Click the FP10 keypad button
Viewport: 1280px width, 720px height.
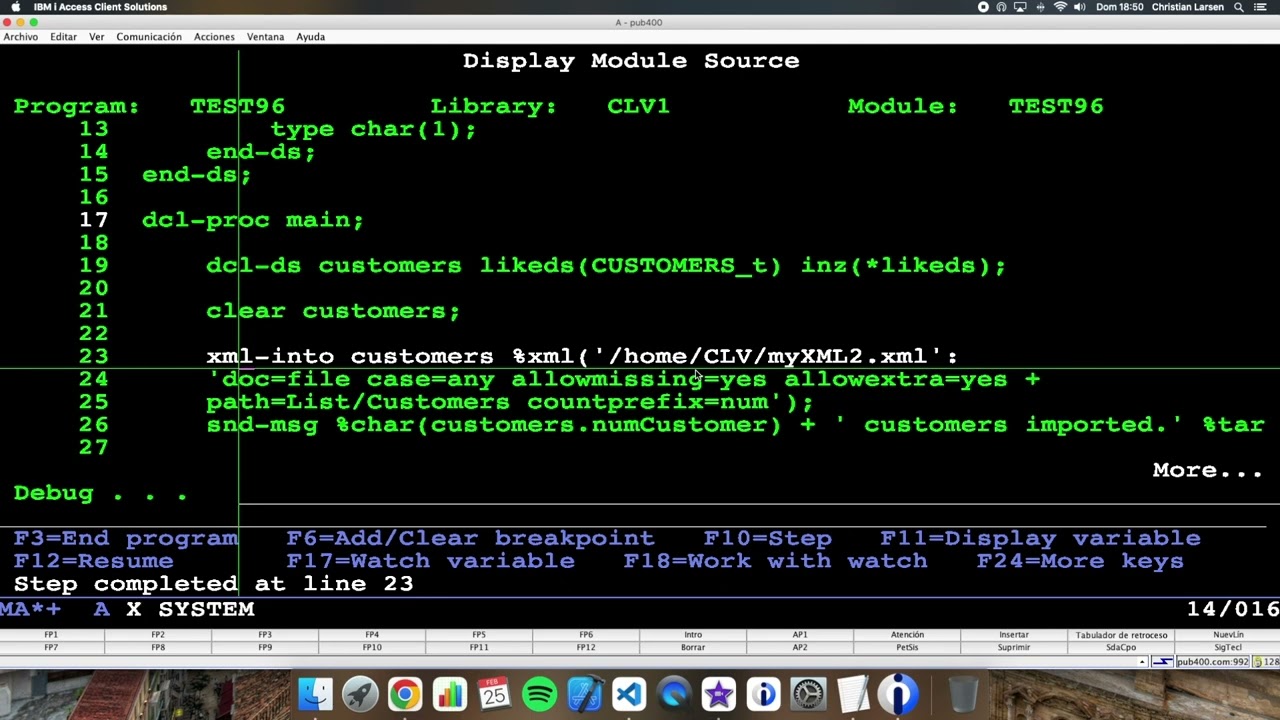click(372, 647)
